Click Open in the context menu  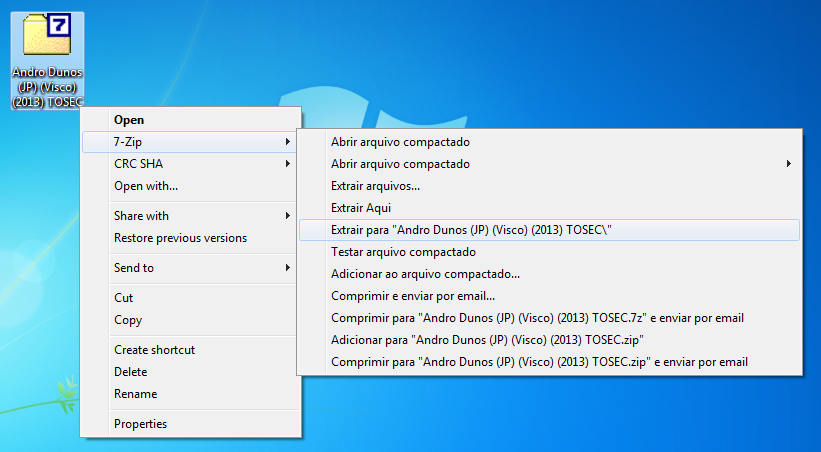click(x=129, y=120)
